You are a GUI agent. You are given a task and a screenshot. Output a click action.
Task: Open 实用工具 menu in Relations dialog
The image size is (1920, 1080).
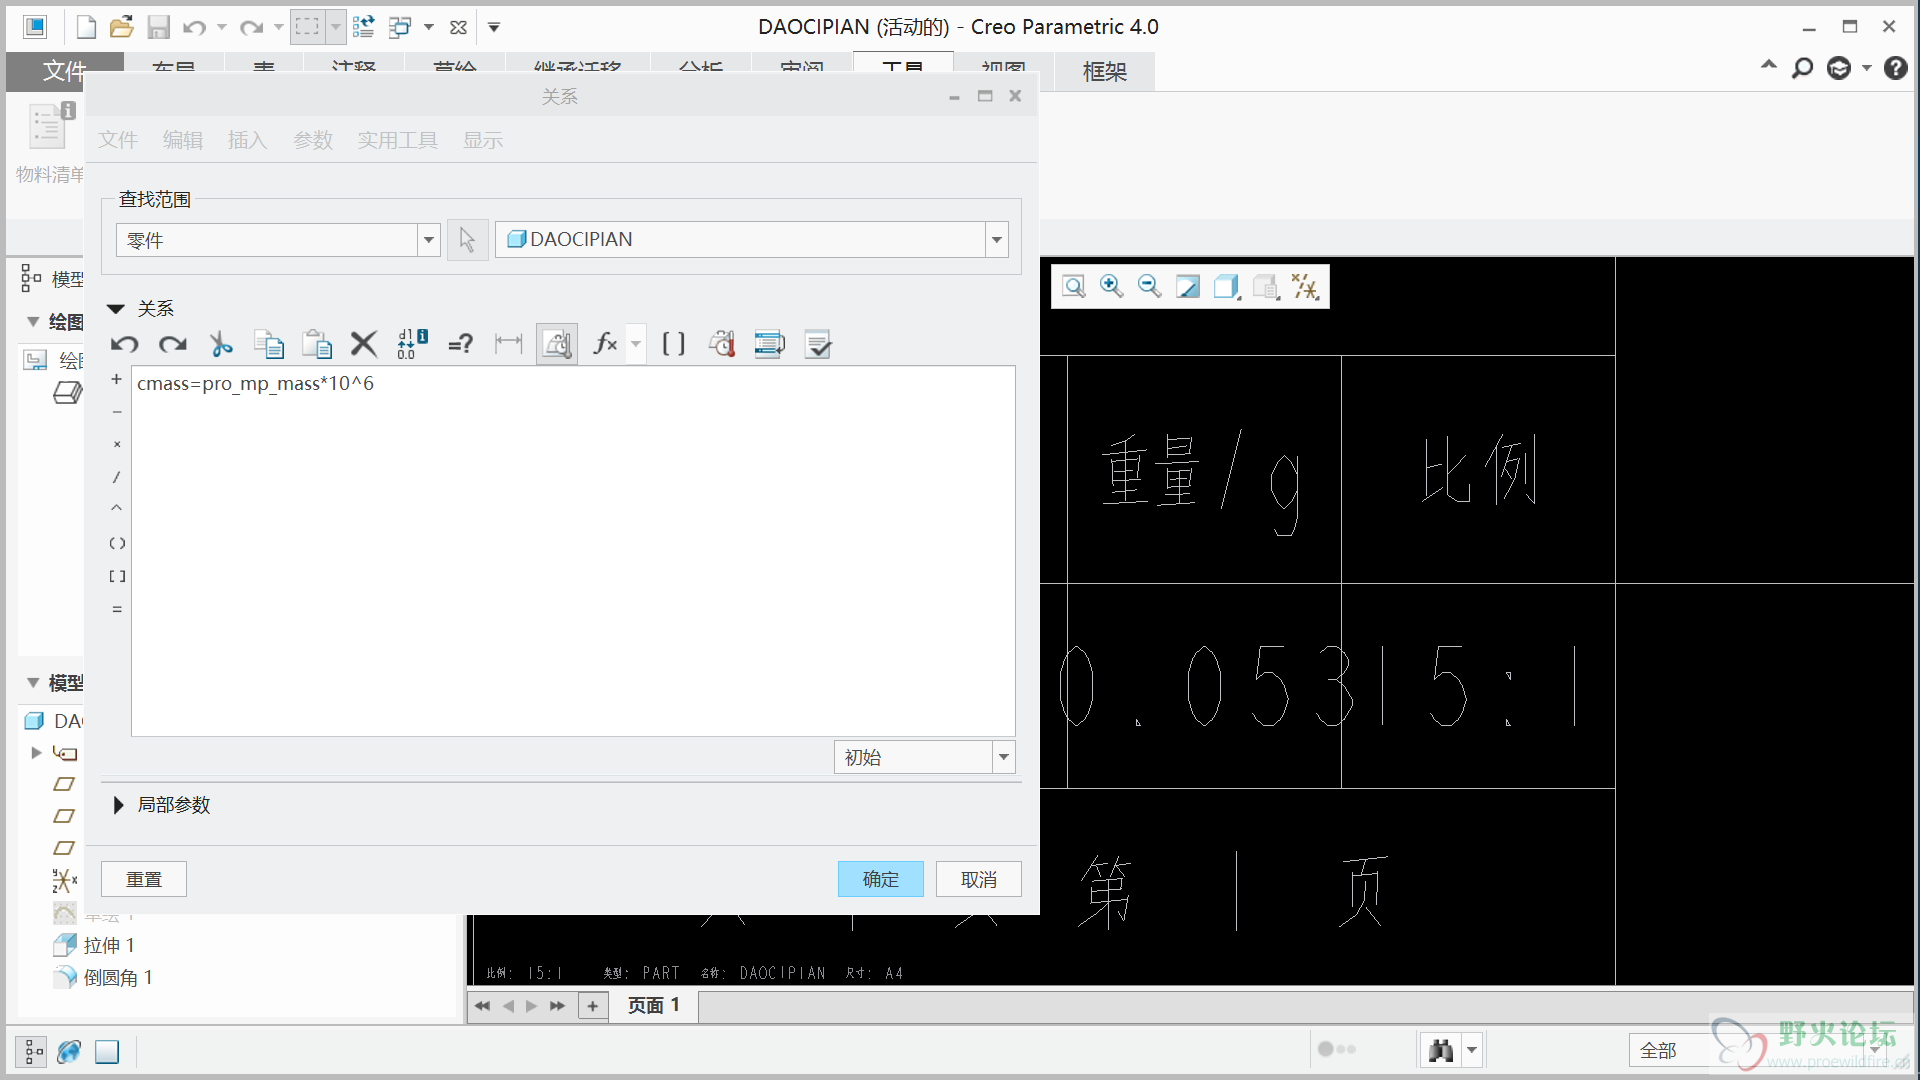398,140
